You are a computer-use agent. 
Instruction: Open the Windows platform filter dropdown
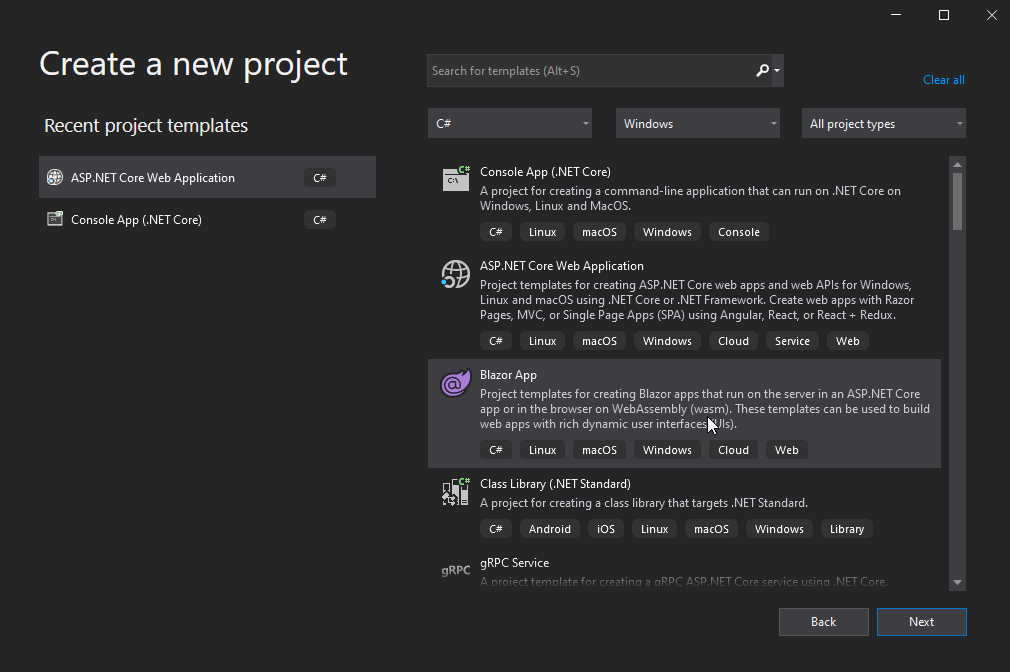pyautogui.click(x=698, y=123)
